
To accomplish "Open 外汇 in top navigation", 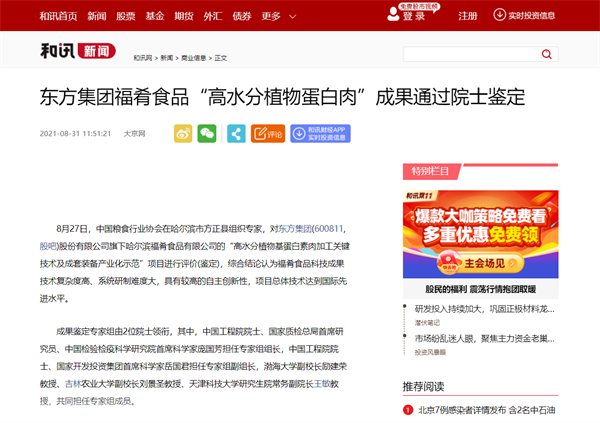I will [x=213, y=16].
